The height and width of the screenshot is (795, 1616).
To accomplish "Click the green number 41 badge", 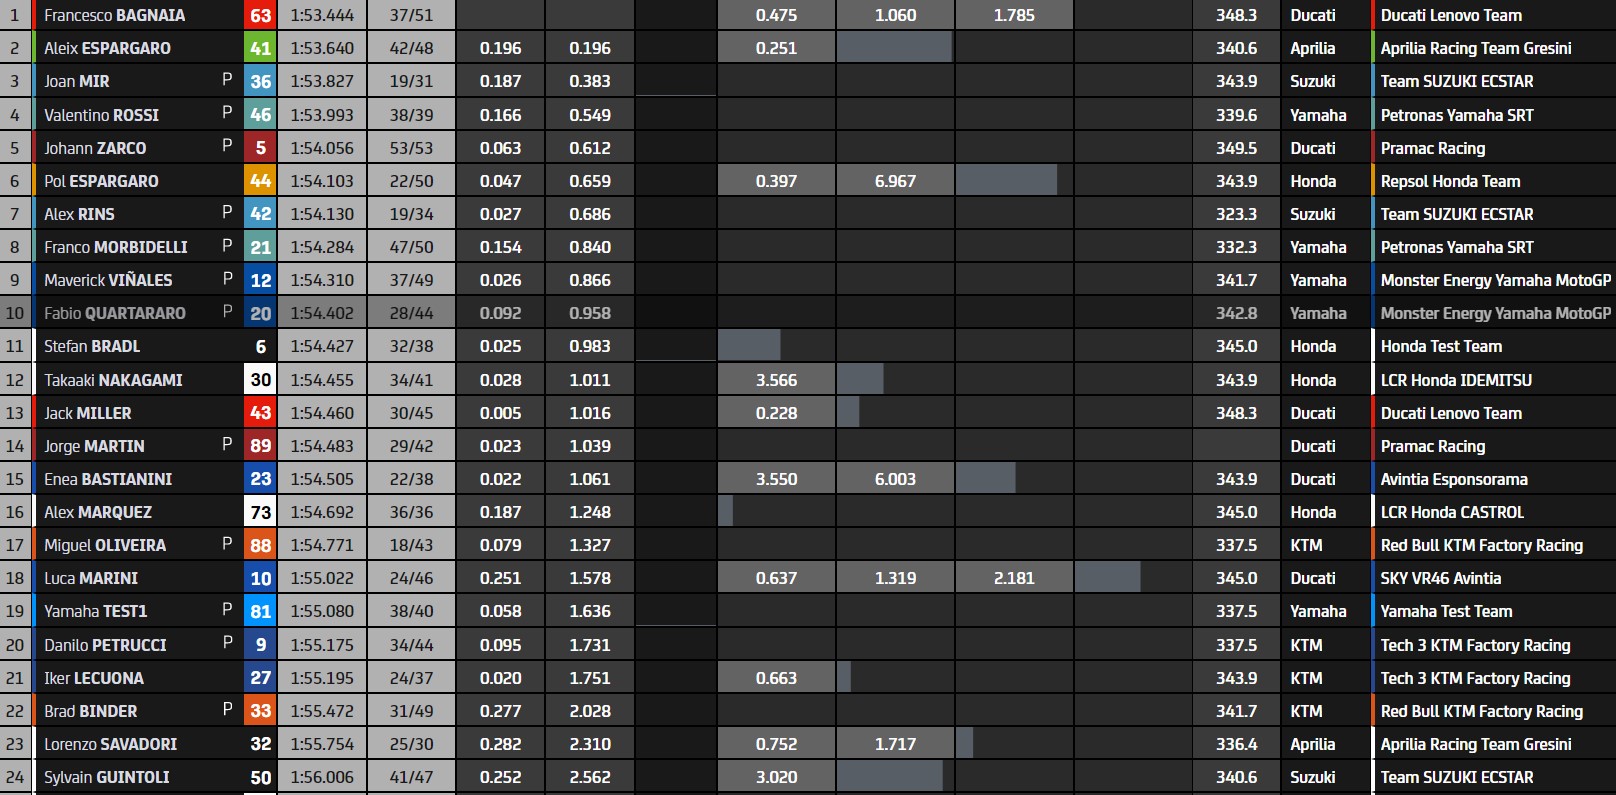I will pyautogui.click(x=260, y=48).
